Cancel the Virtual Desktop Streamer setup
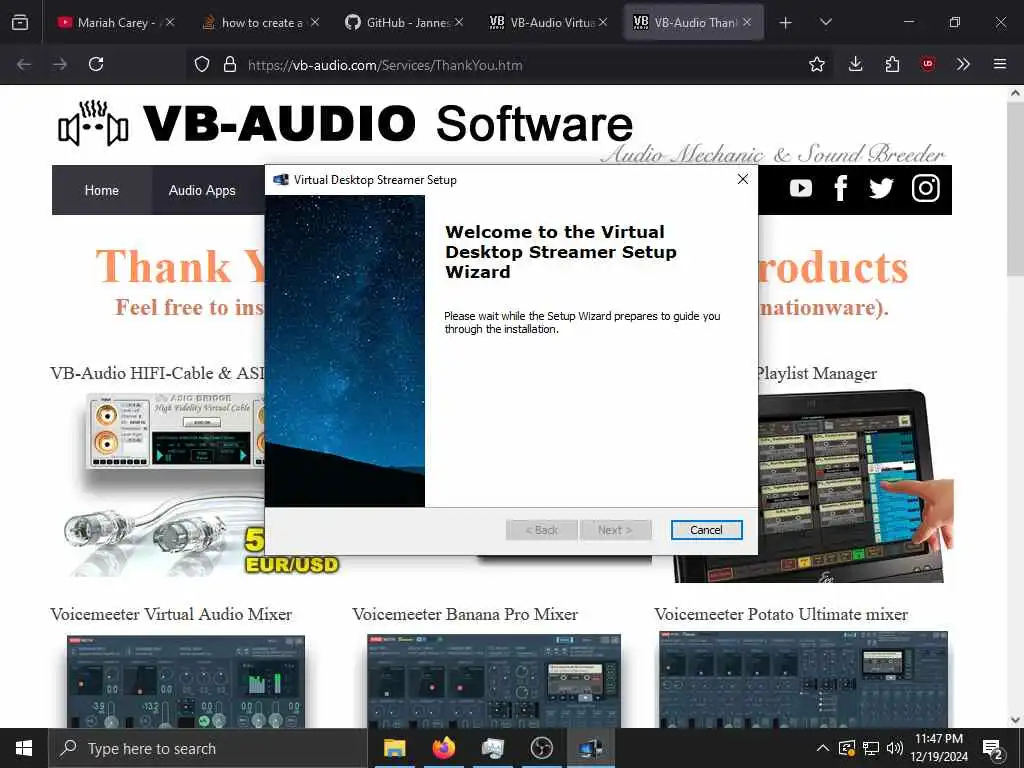Image resolution: width=1024 pixels, height=768 pixels. (x=706, y=530)
